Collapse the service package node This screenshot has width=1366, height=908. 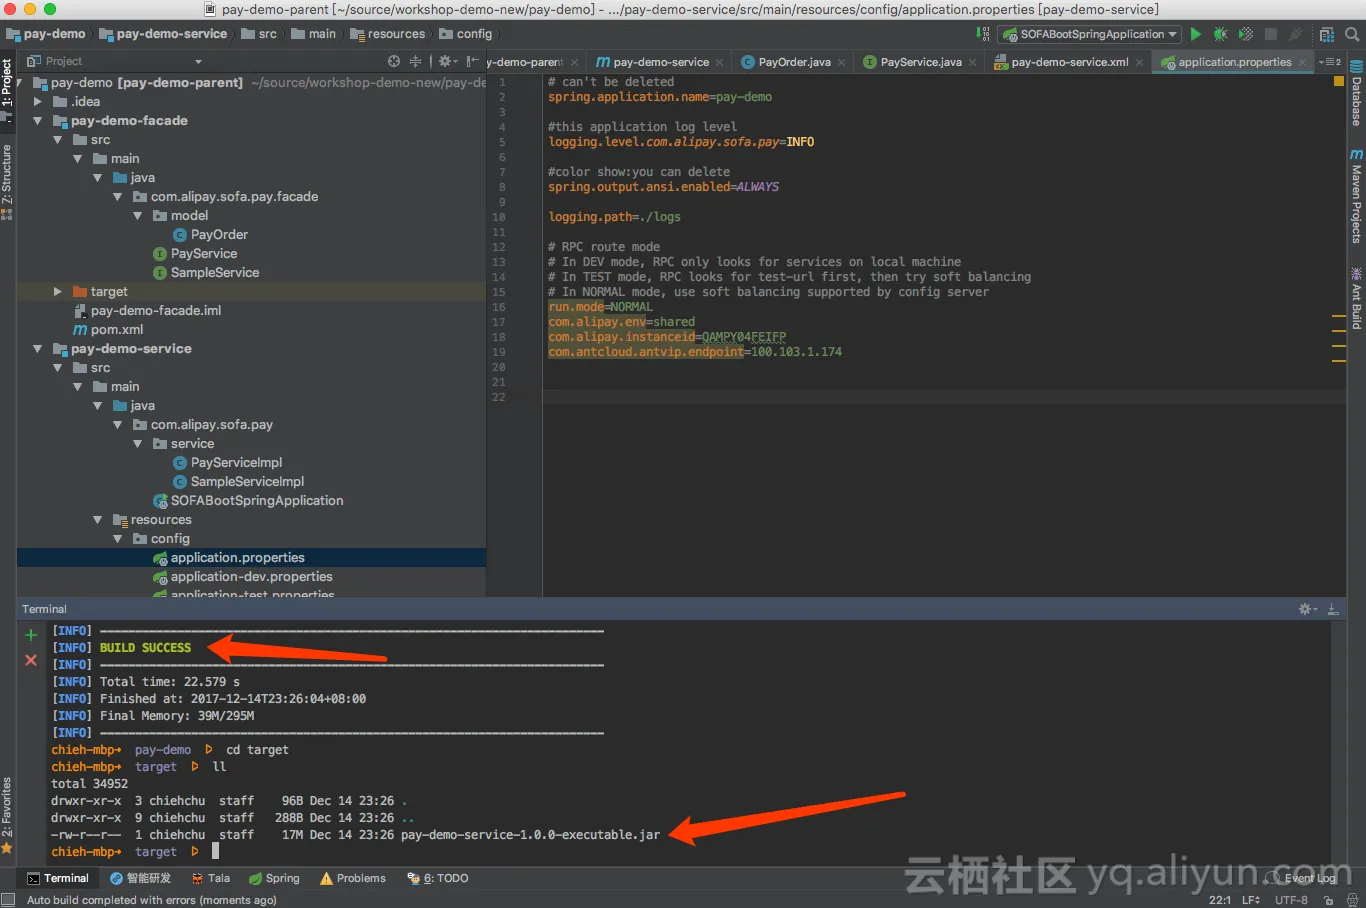(x=138, y=443)
